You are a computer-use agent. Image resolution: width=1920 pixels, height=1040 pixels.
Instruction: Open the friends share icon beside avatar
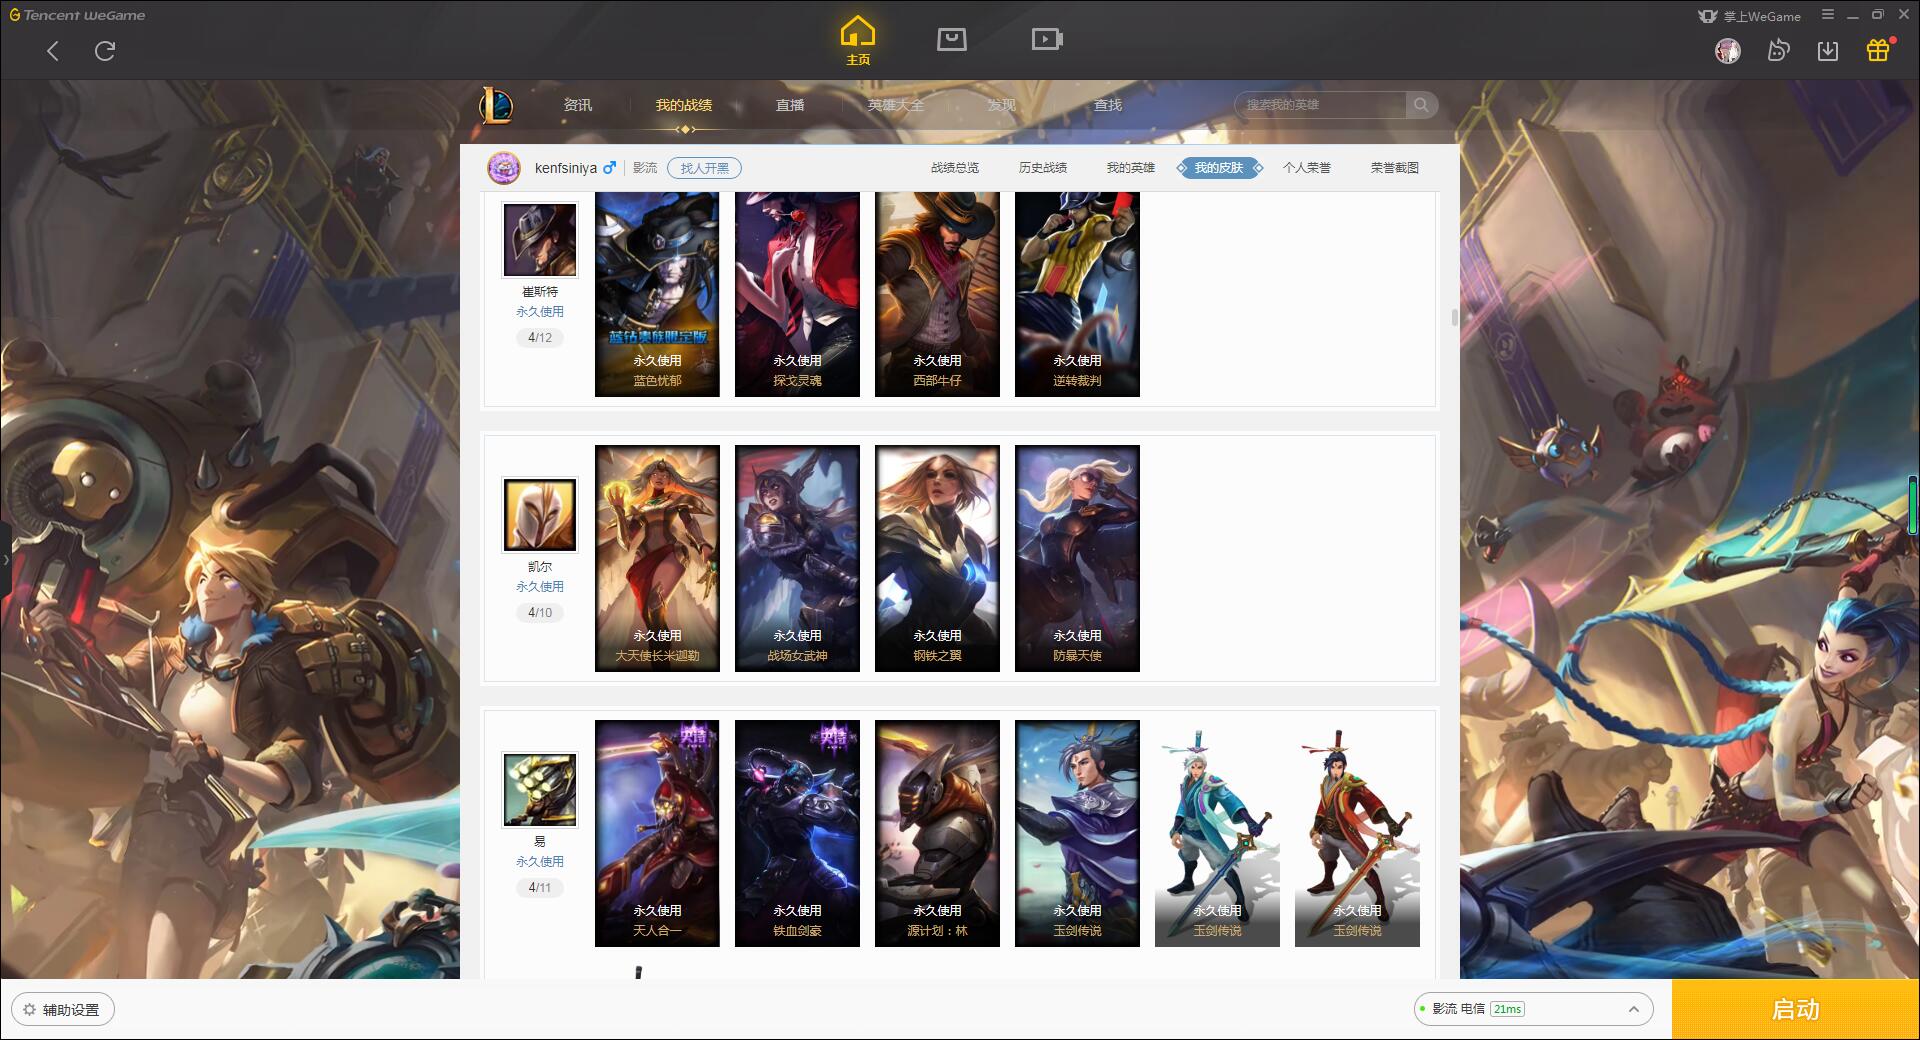[1778, 51]
